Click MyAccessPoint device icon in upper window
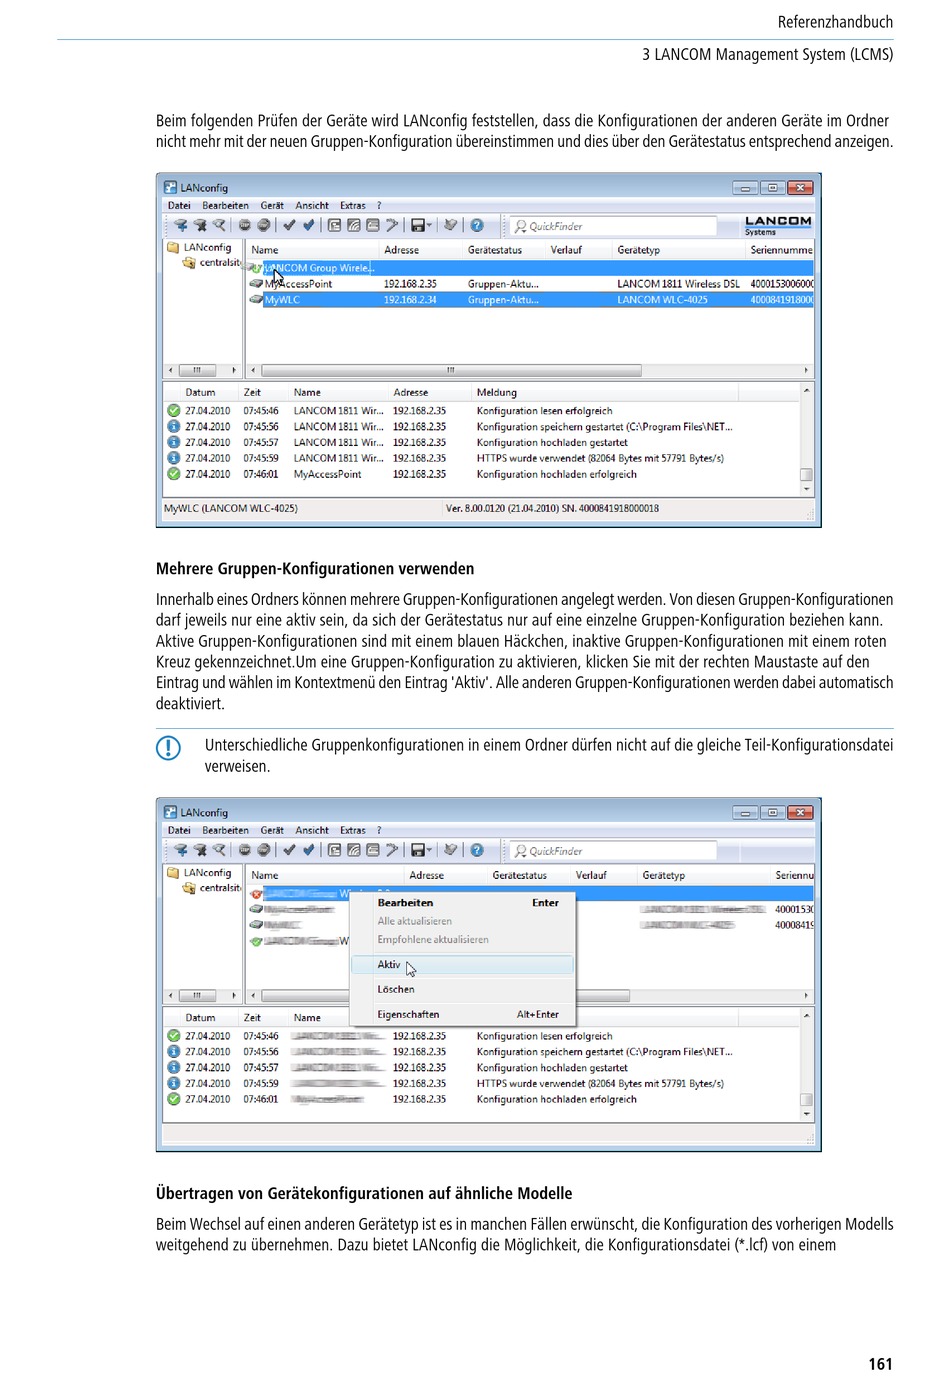Viewport: 950px width, 1378px height. click(x=256, y=284)
